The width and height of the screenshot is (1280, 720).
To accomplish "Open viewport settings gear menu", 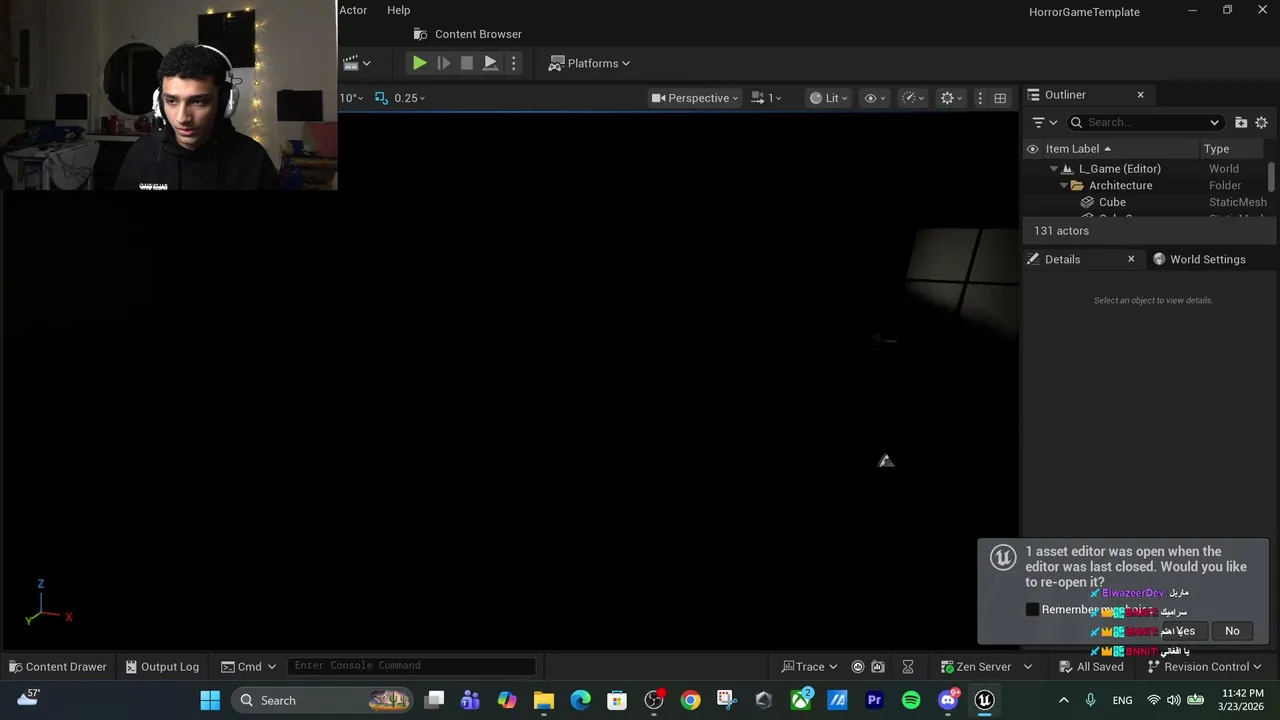I will coord(951,98).
